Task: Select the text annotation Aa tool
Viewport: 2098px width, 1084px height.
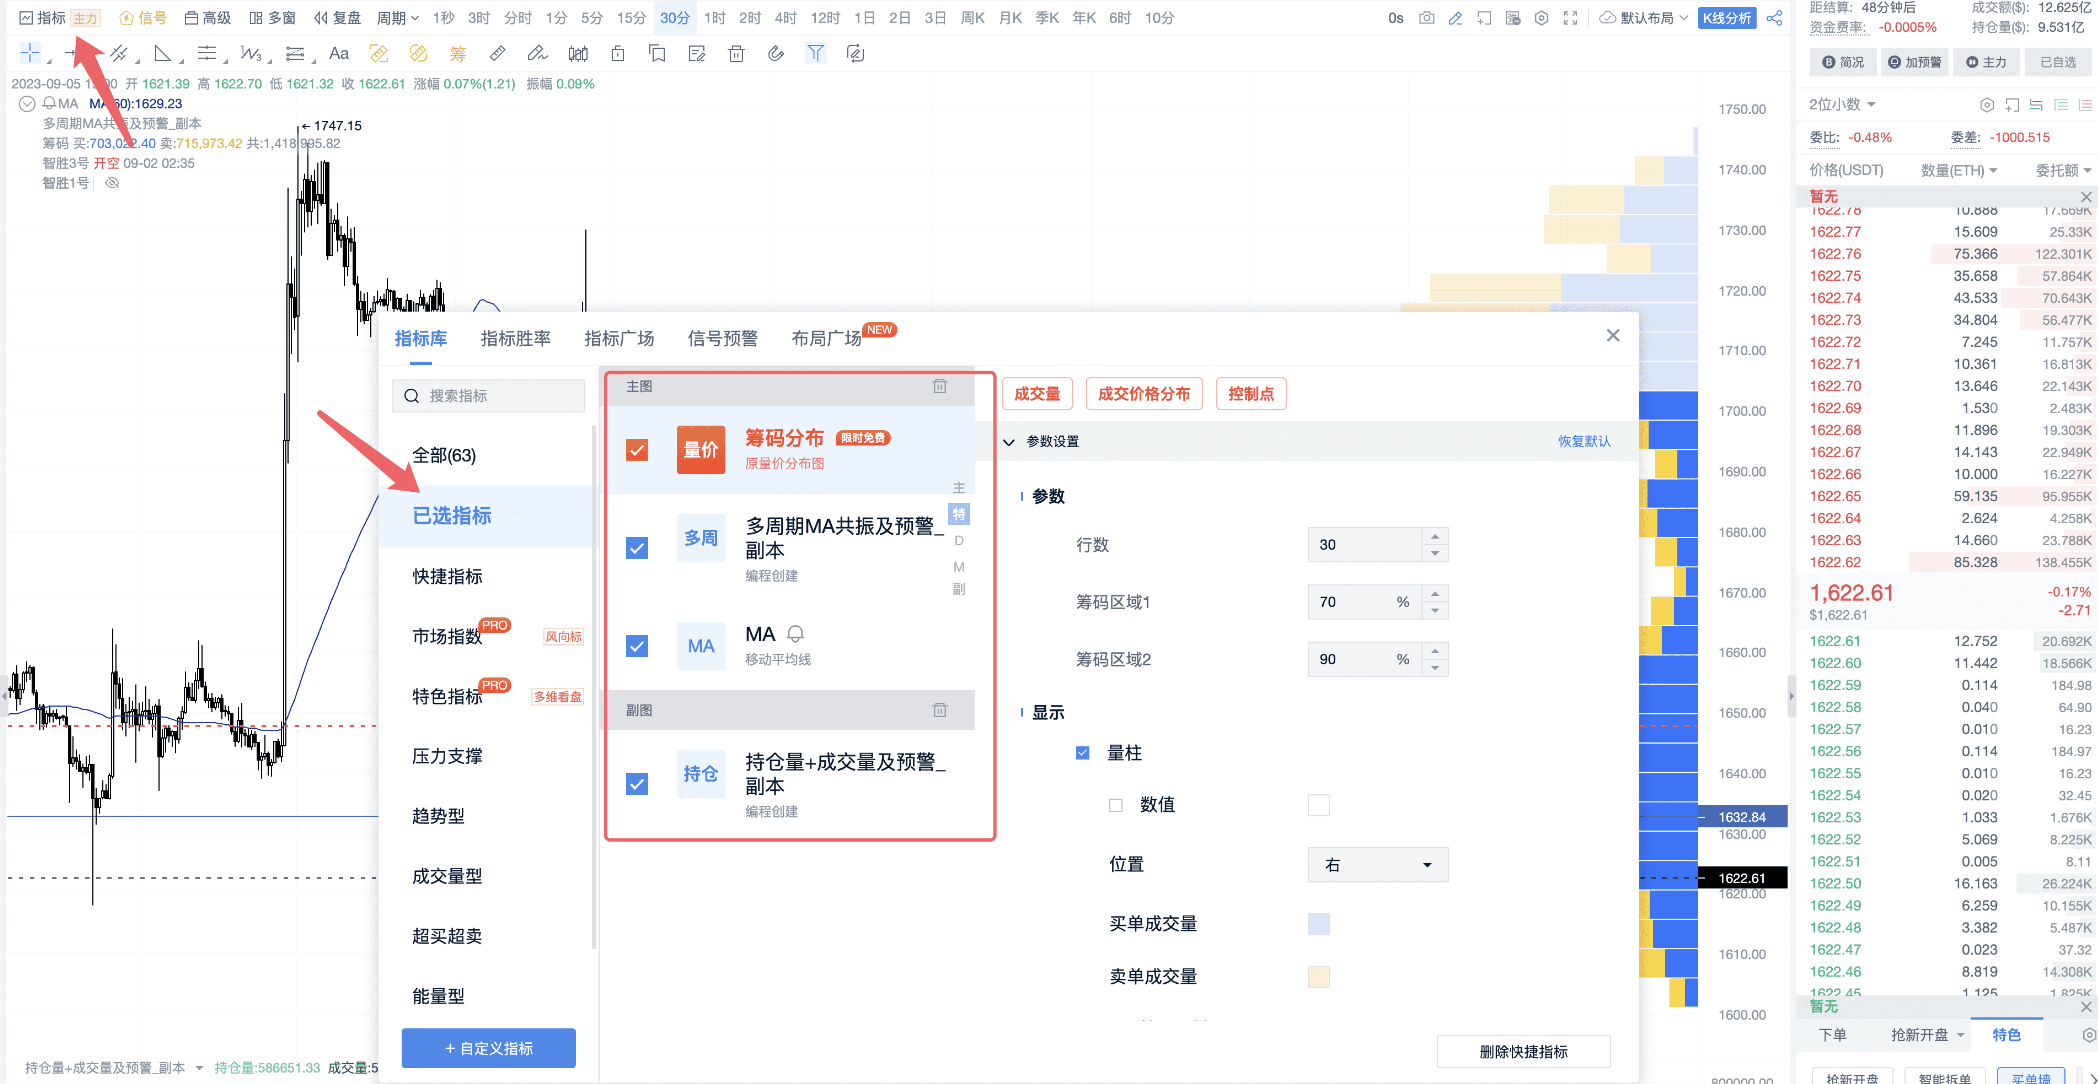Action: tap(339, 54)
